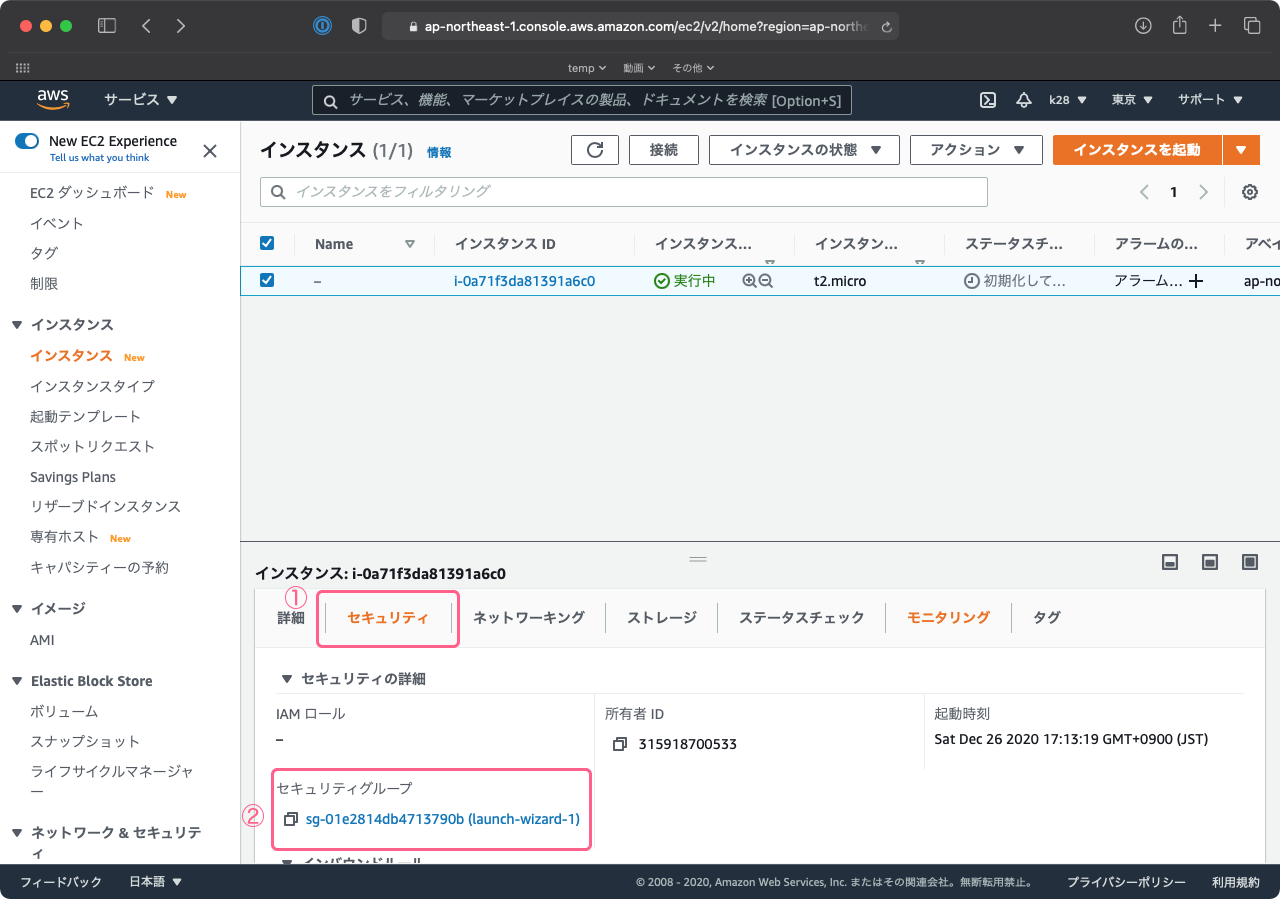Open the favorites grid icon
The width and height of the screenshot is (1280, 900).
pos(22,68)
